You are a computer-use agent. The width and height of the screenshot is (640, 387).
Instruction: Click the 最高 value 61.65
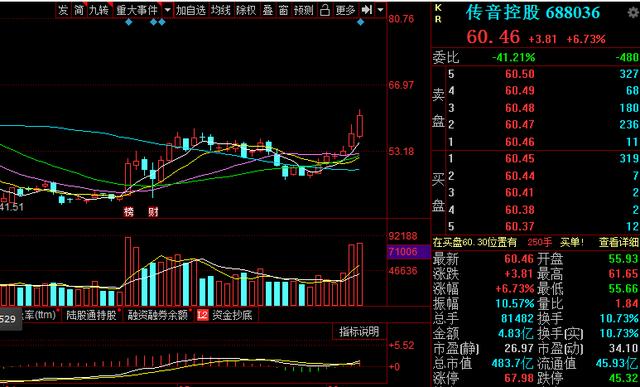point(623,274)
